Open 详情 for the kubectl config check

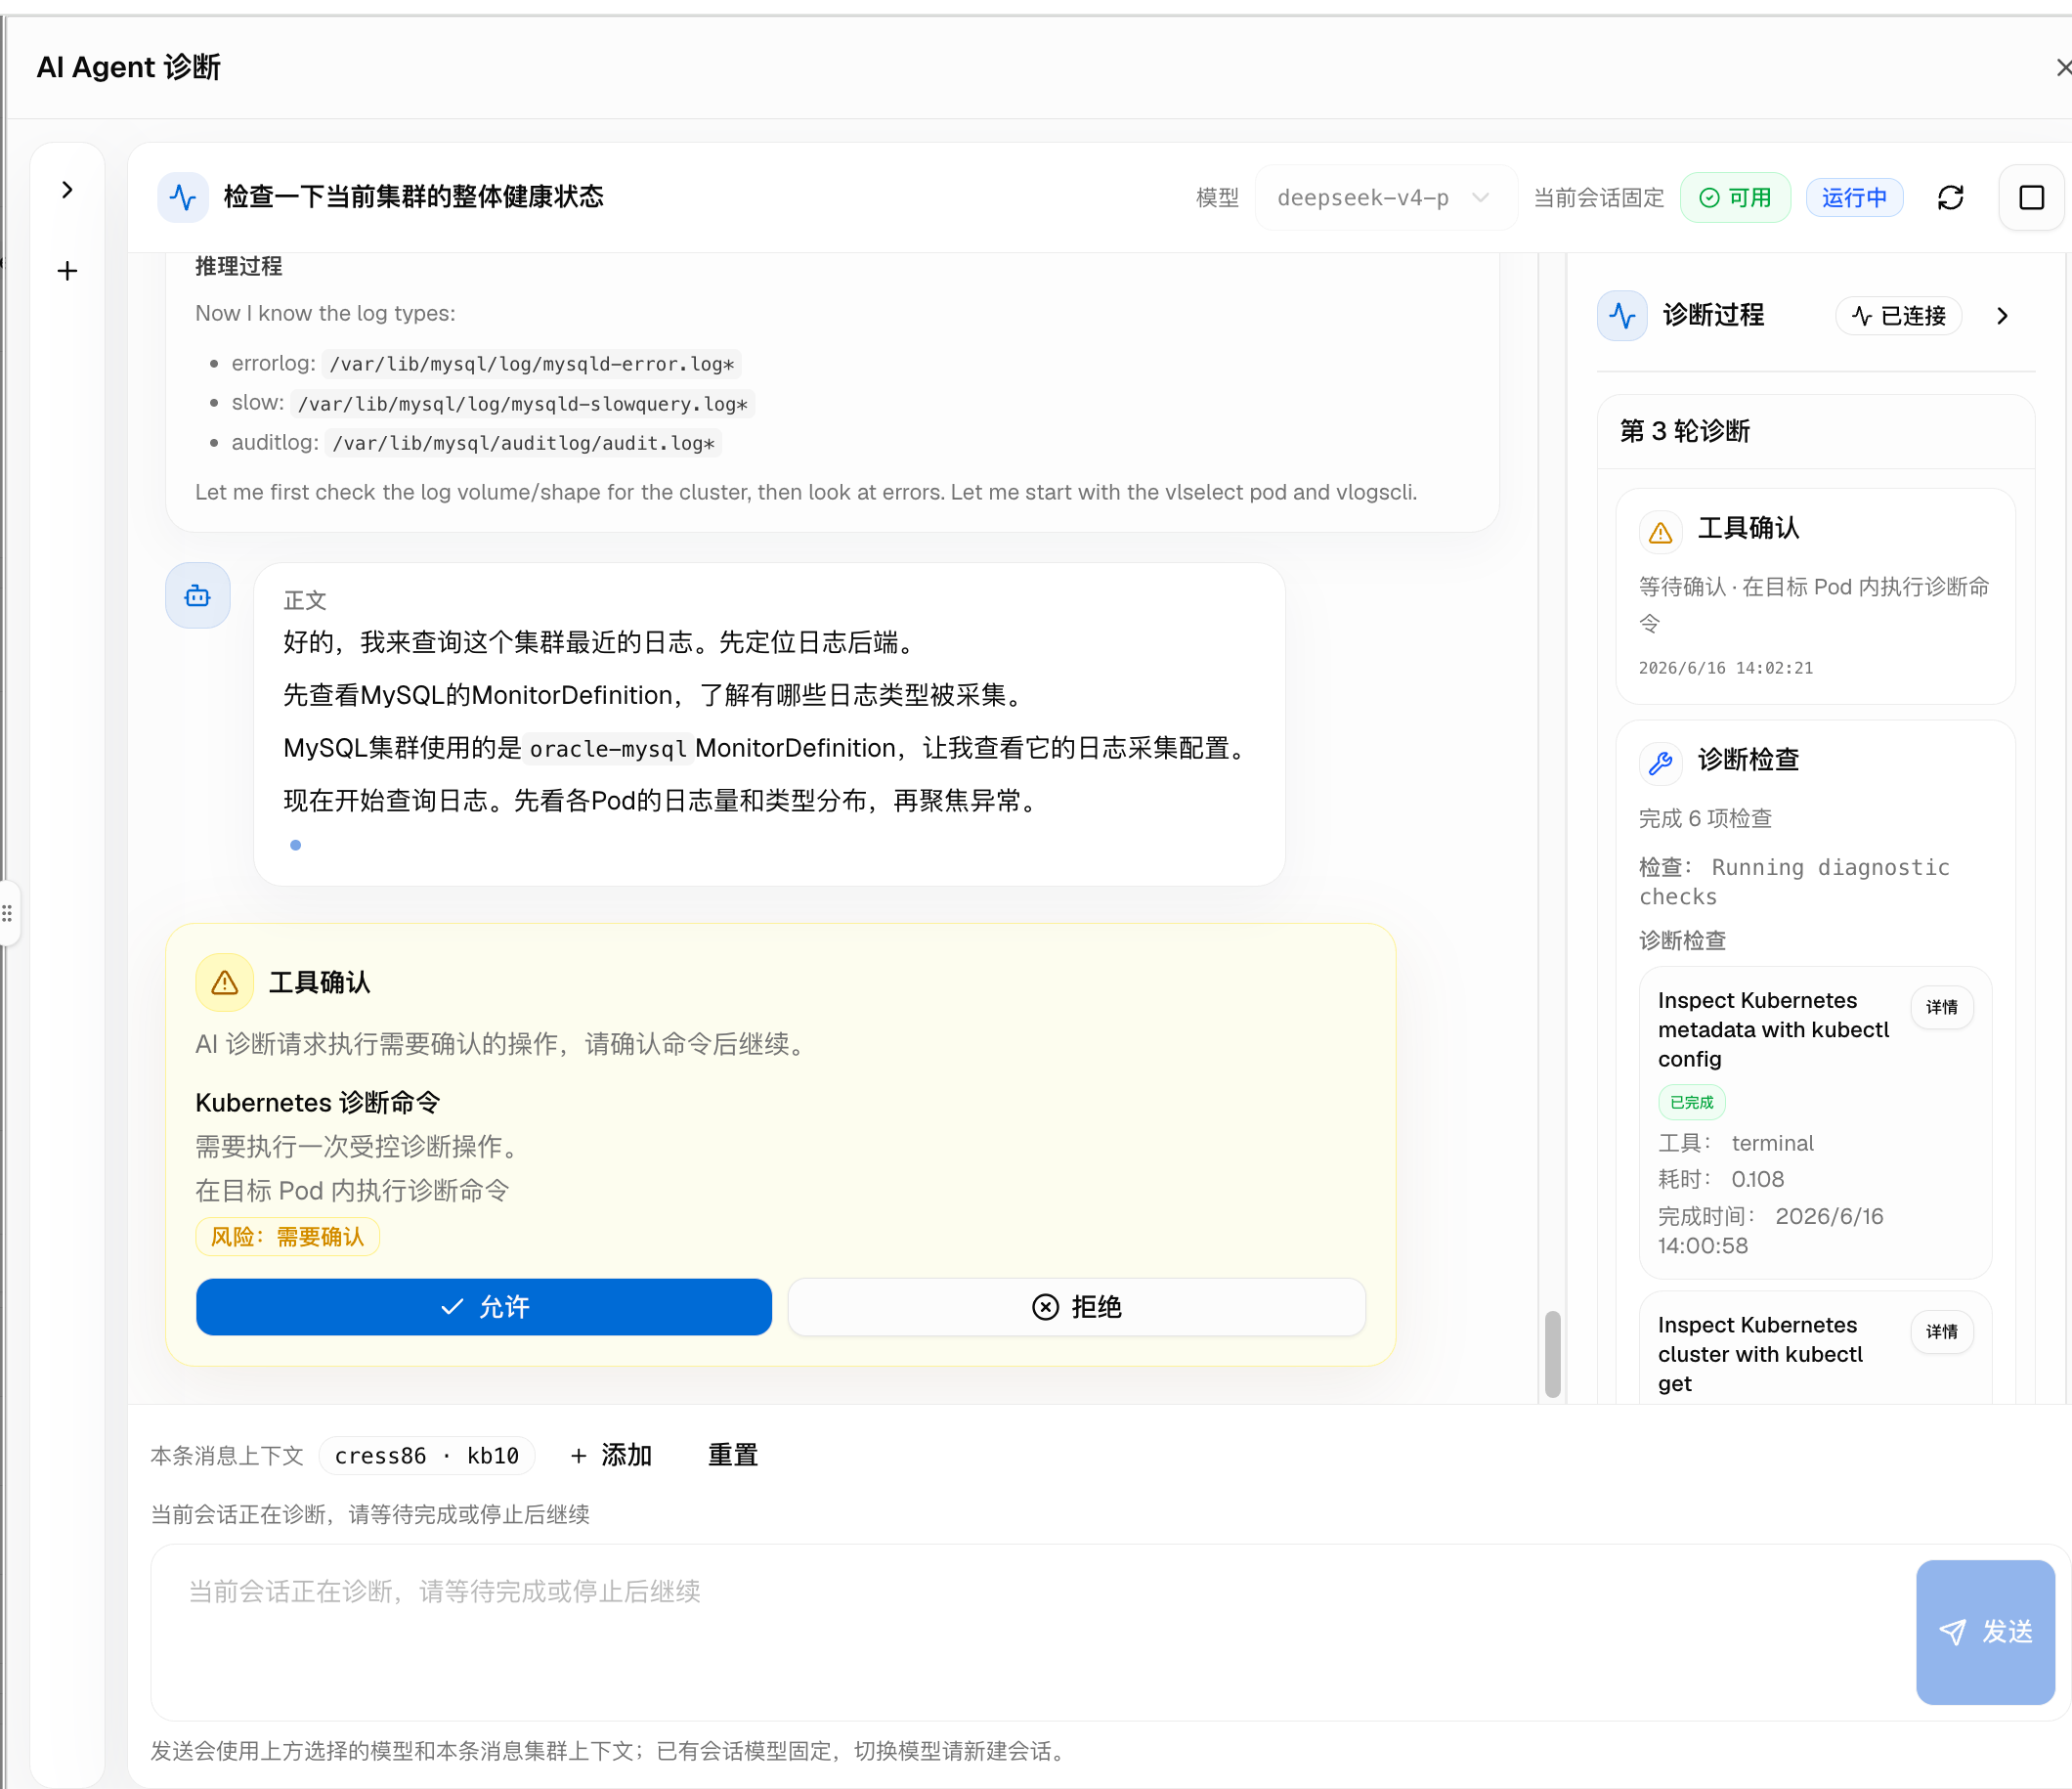(x=1941, y=1007)
